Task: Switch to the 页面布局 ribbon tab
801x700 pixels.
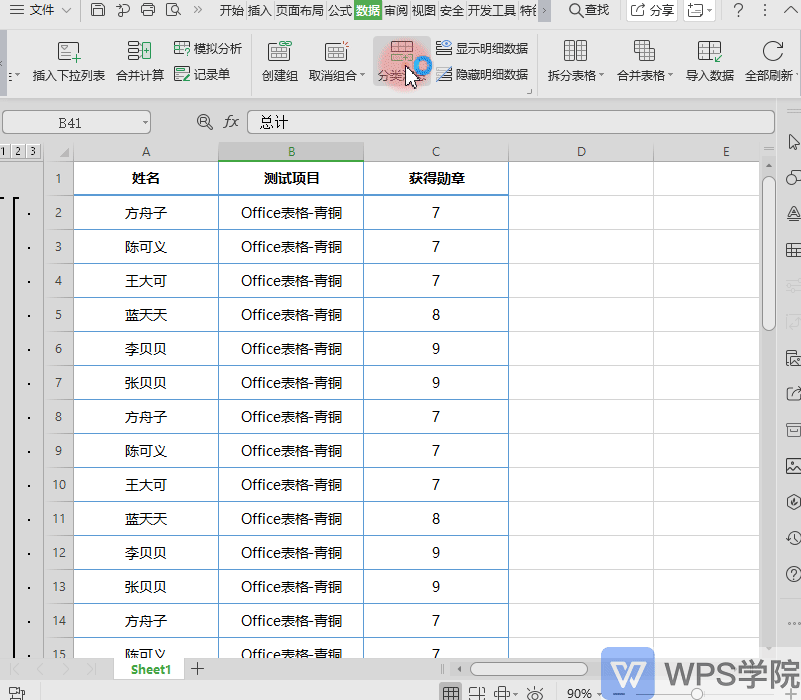Action: tap(300, 10)
